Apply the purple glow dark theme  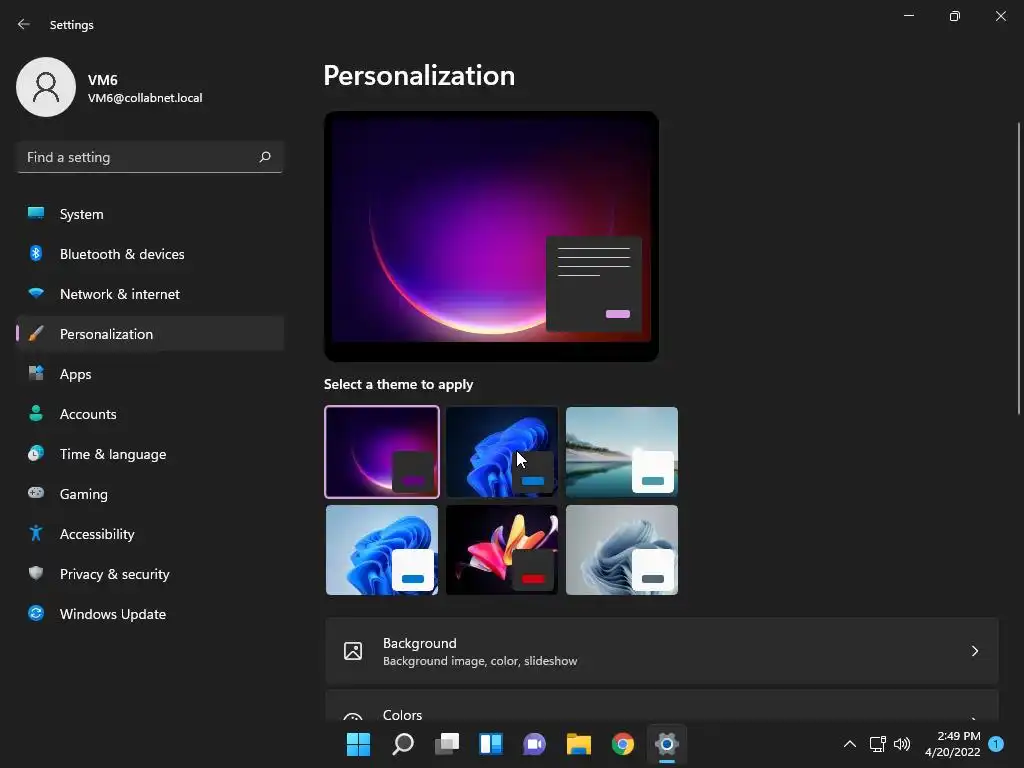(382, 452)
